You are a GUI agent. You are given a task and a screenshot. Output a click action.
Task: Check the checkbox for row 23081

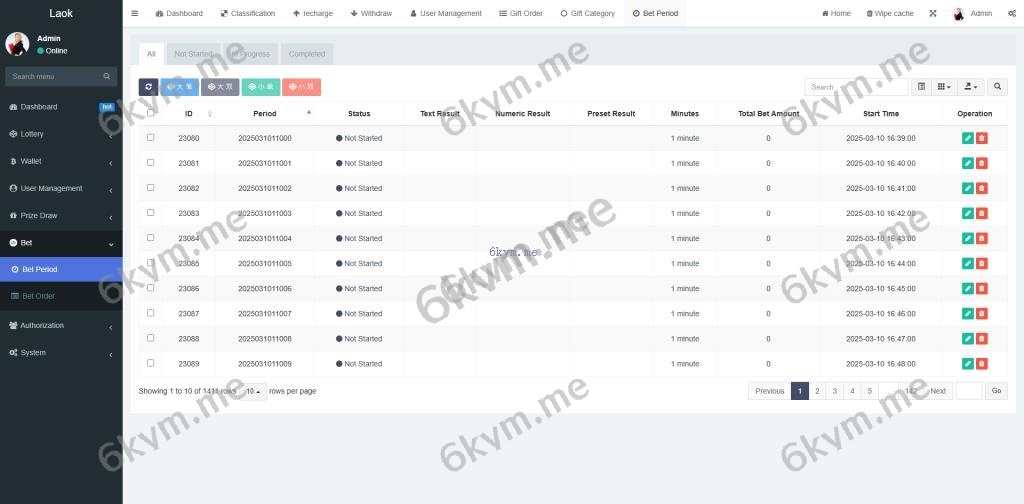click(x=151, y=163)
